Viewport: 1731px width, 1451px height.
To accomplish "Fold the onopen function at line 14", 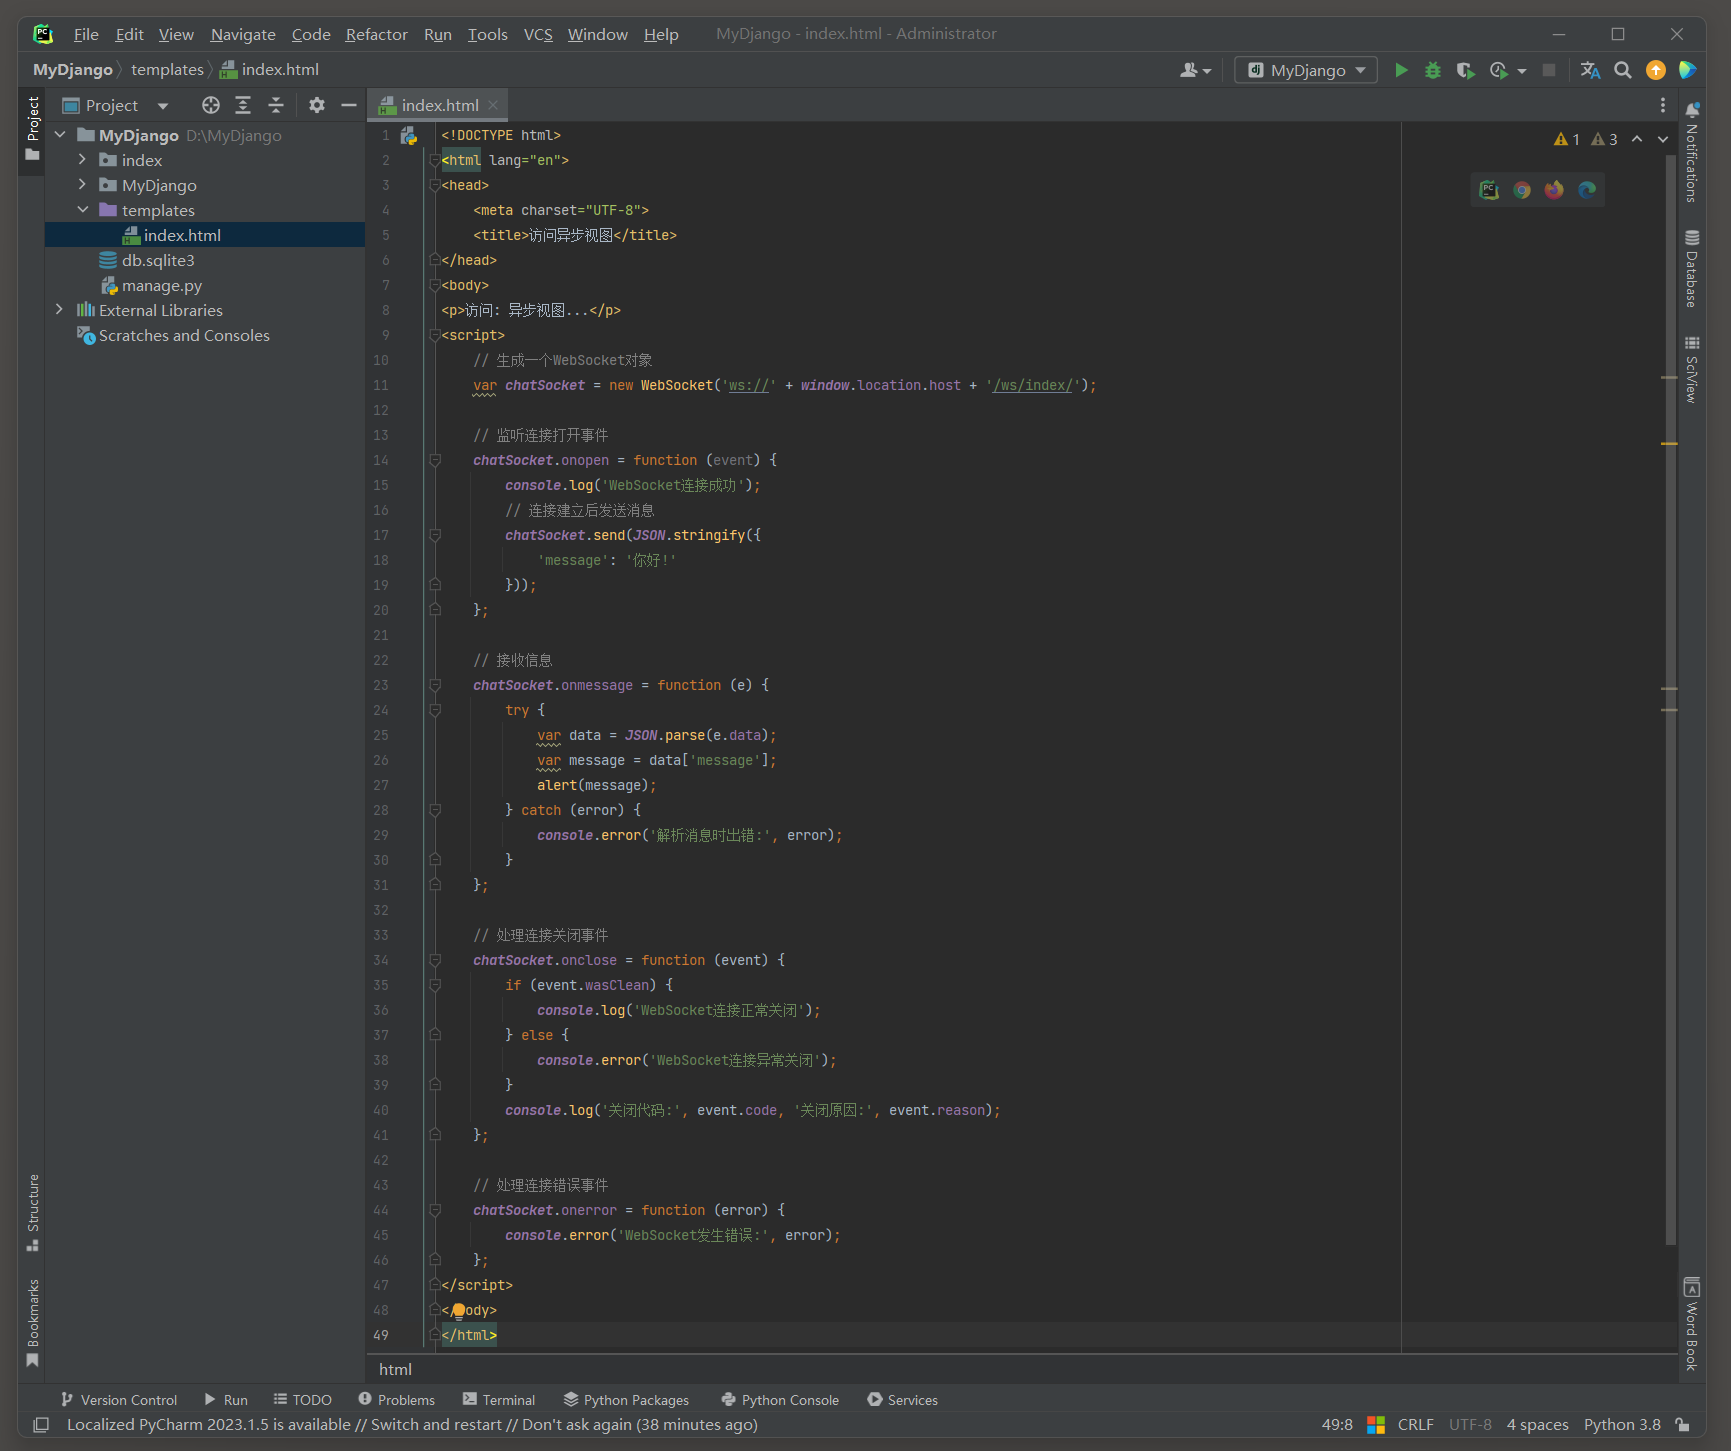I will [435, 460].
